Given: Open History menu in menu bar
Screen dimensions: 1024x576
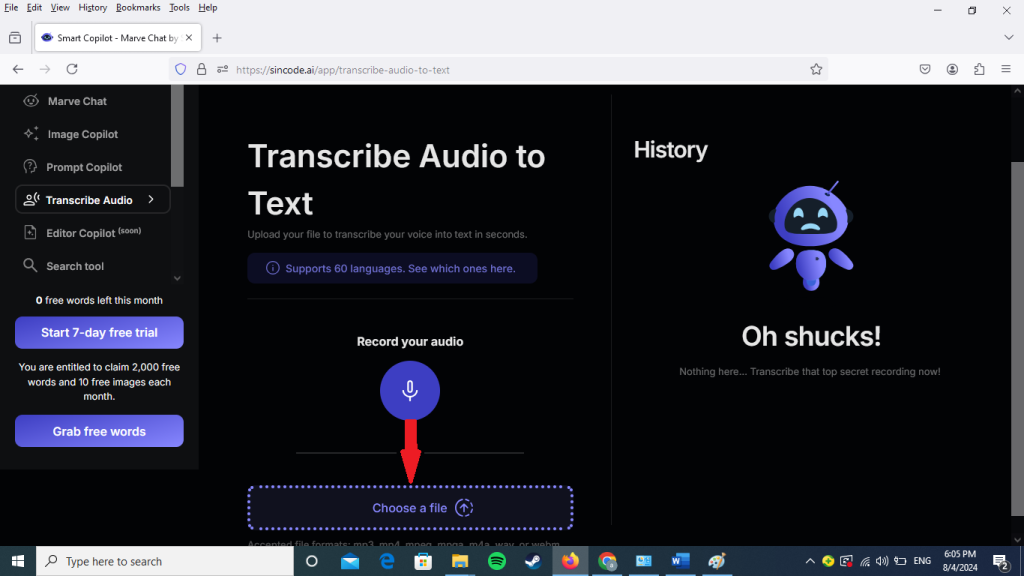Looking at the screenshot, I should point(93,8).
